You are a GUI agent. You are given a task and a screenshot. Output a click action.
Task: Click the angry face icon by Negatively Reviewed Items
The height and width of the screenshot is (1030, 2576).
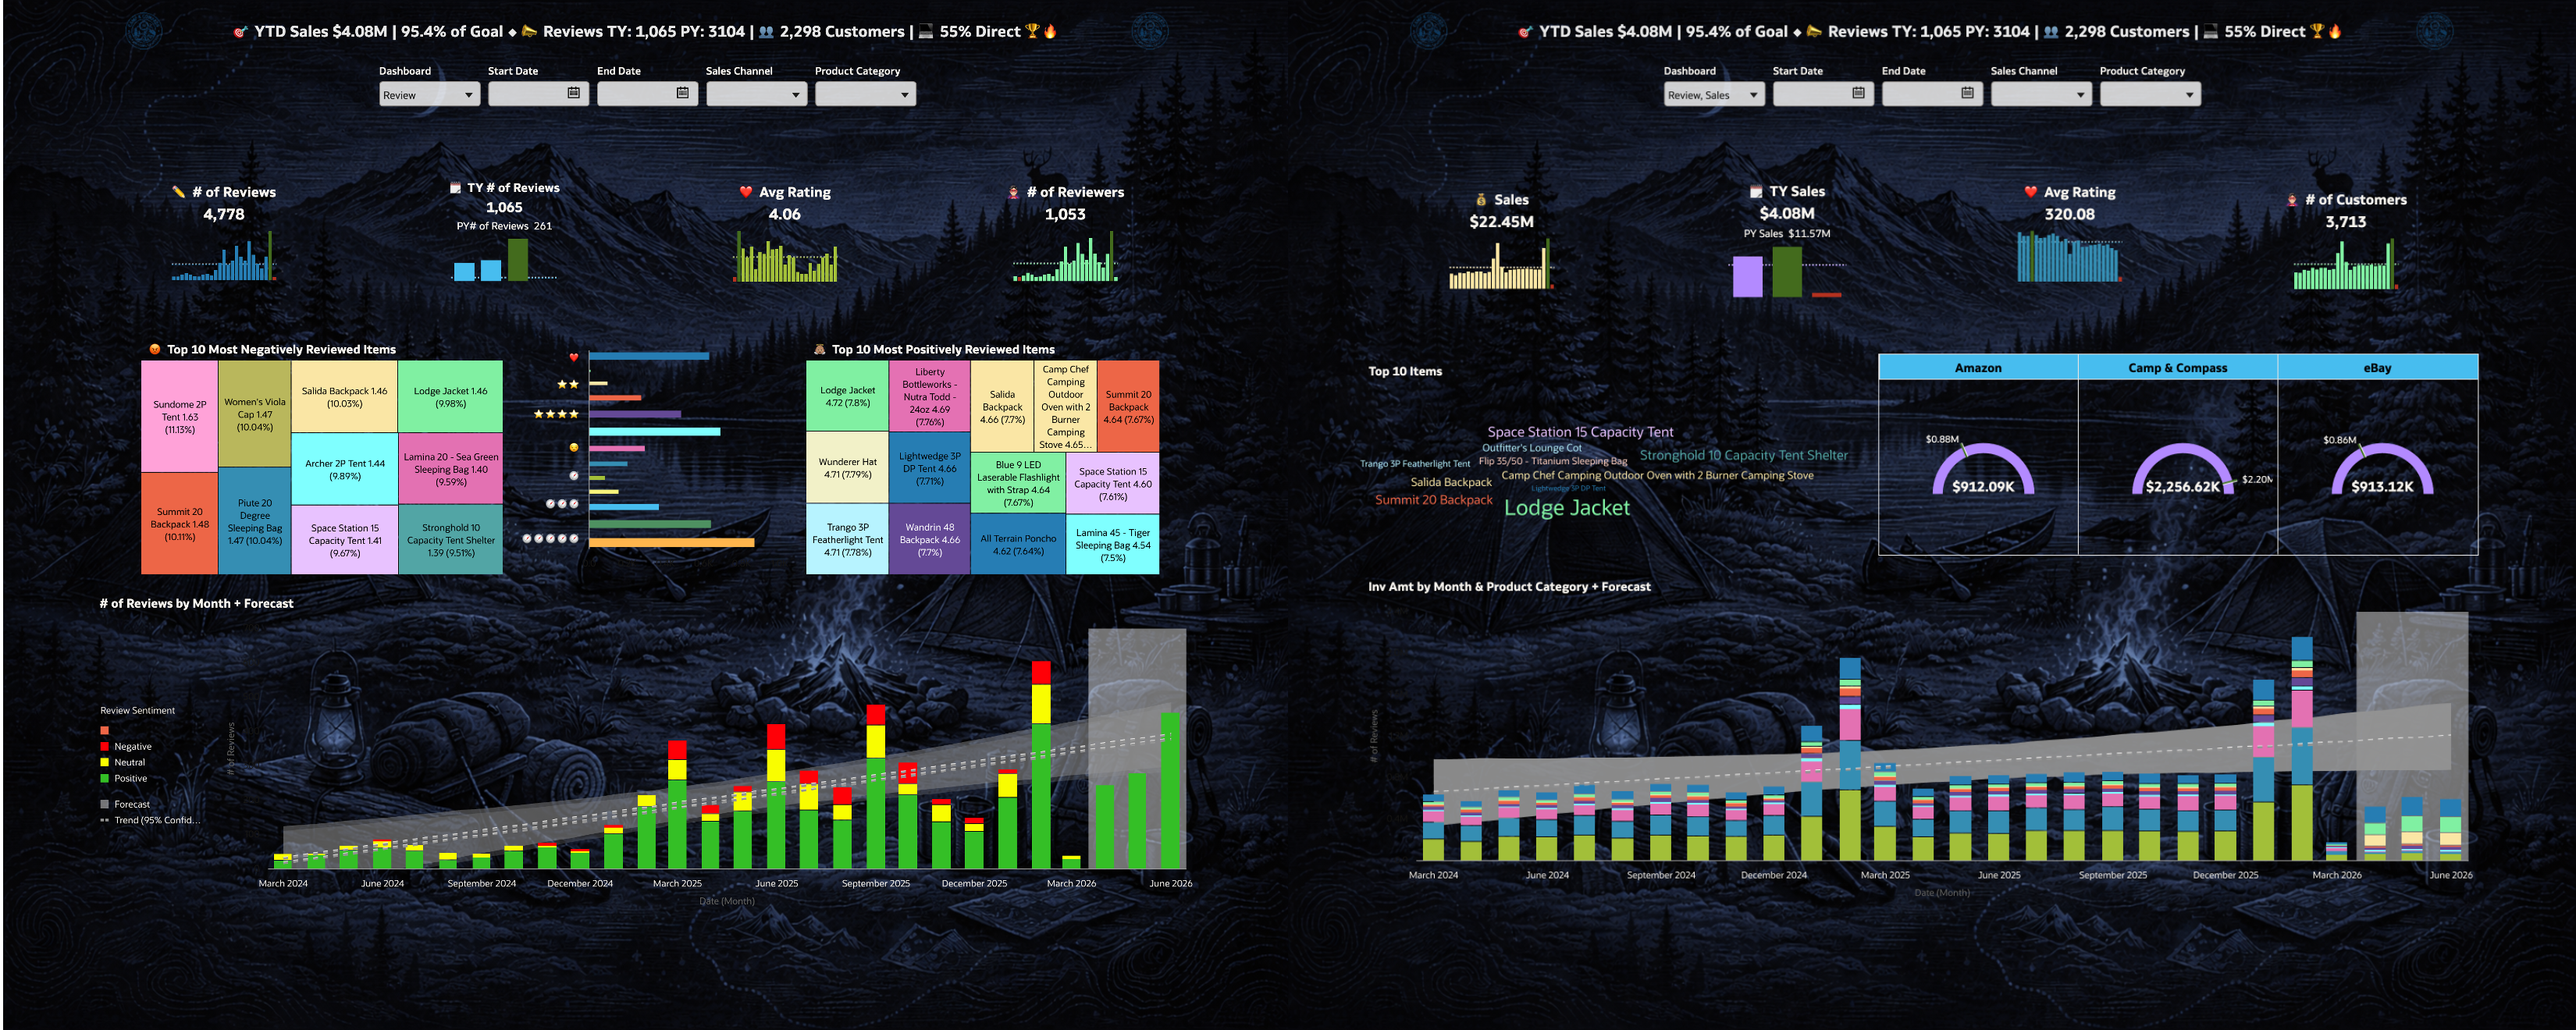(x=155, y=349)
